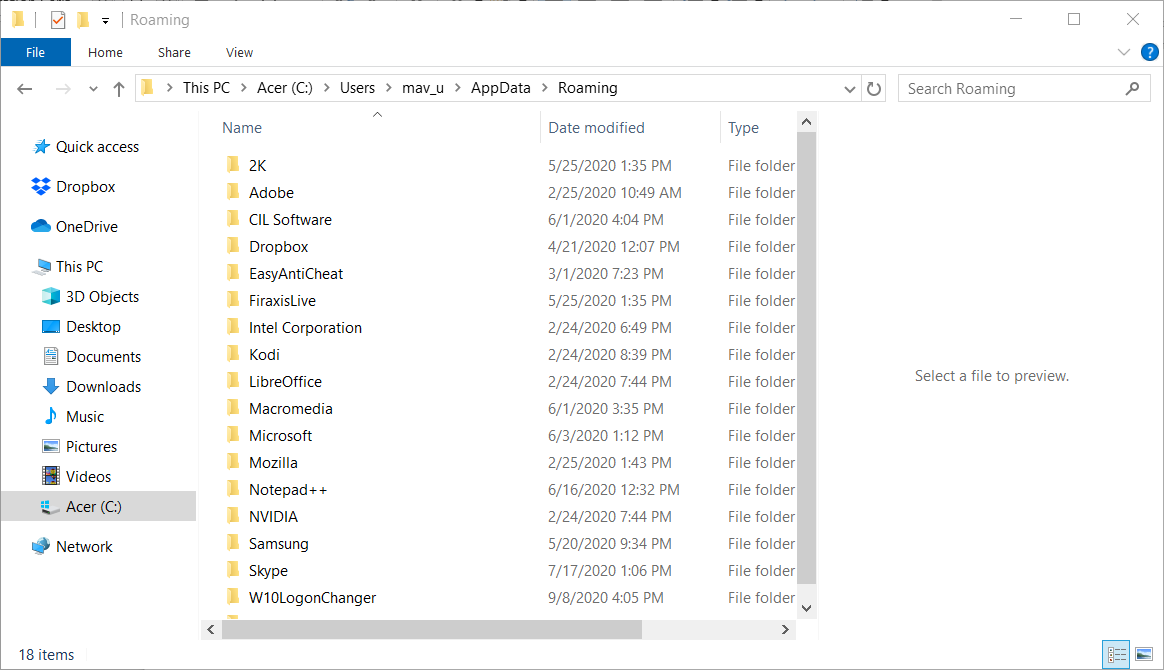This screenshot has width=1164, height=670.
Task: Open the recent locations dropdown
Action: click(x=93, y=89)
